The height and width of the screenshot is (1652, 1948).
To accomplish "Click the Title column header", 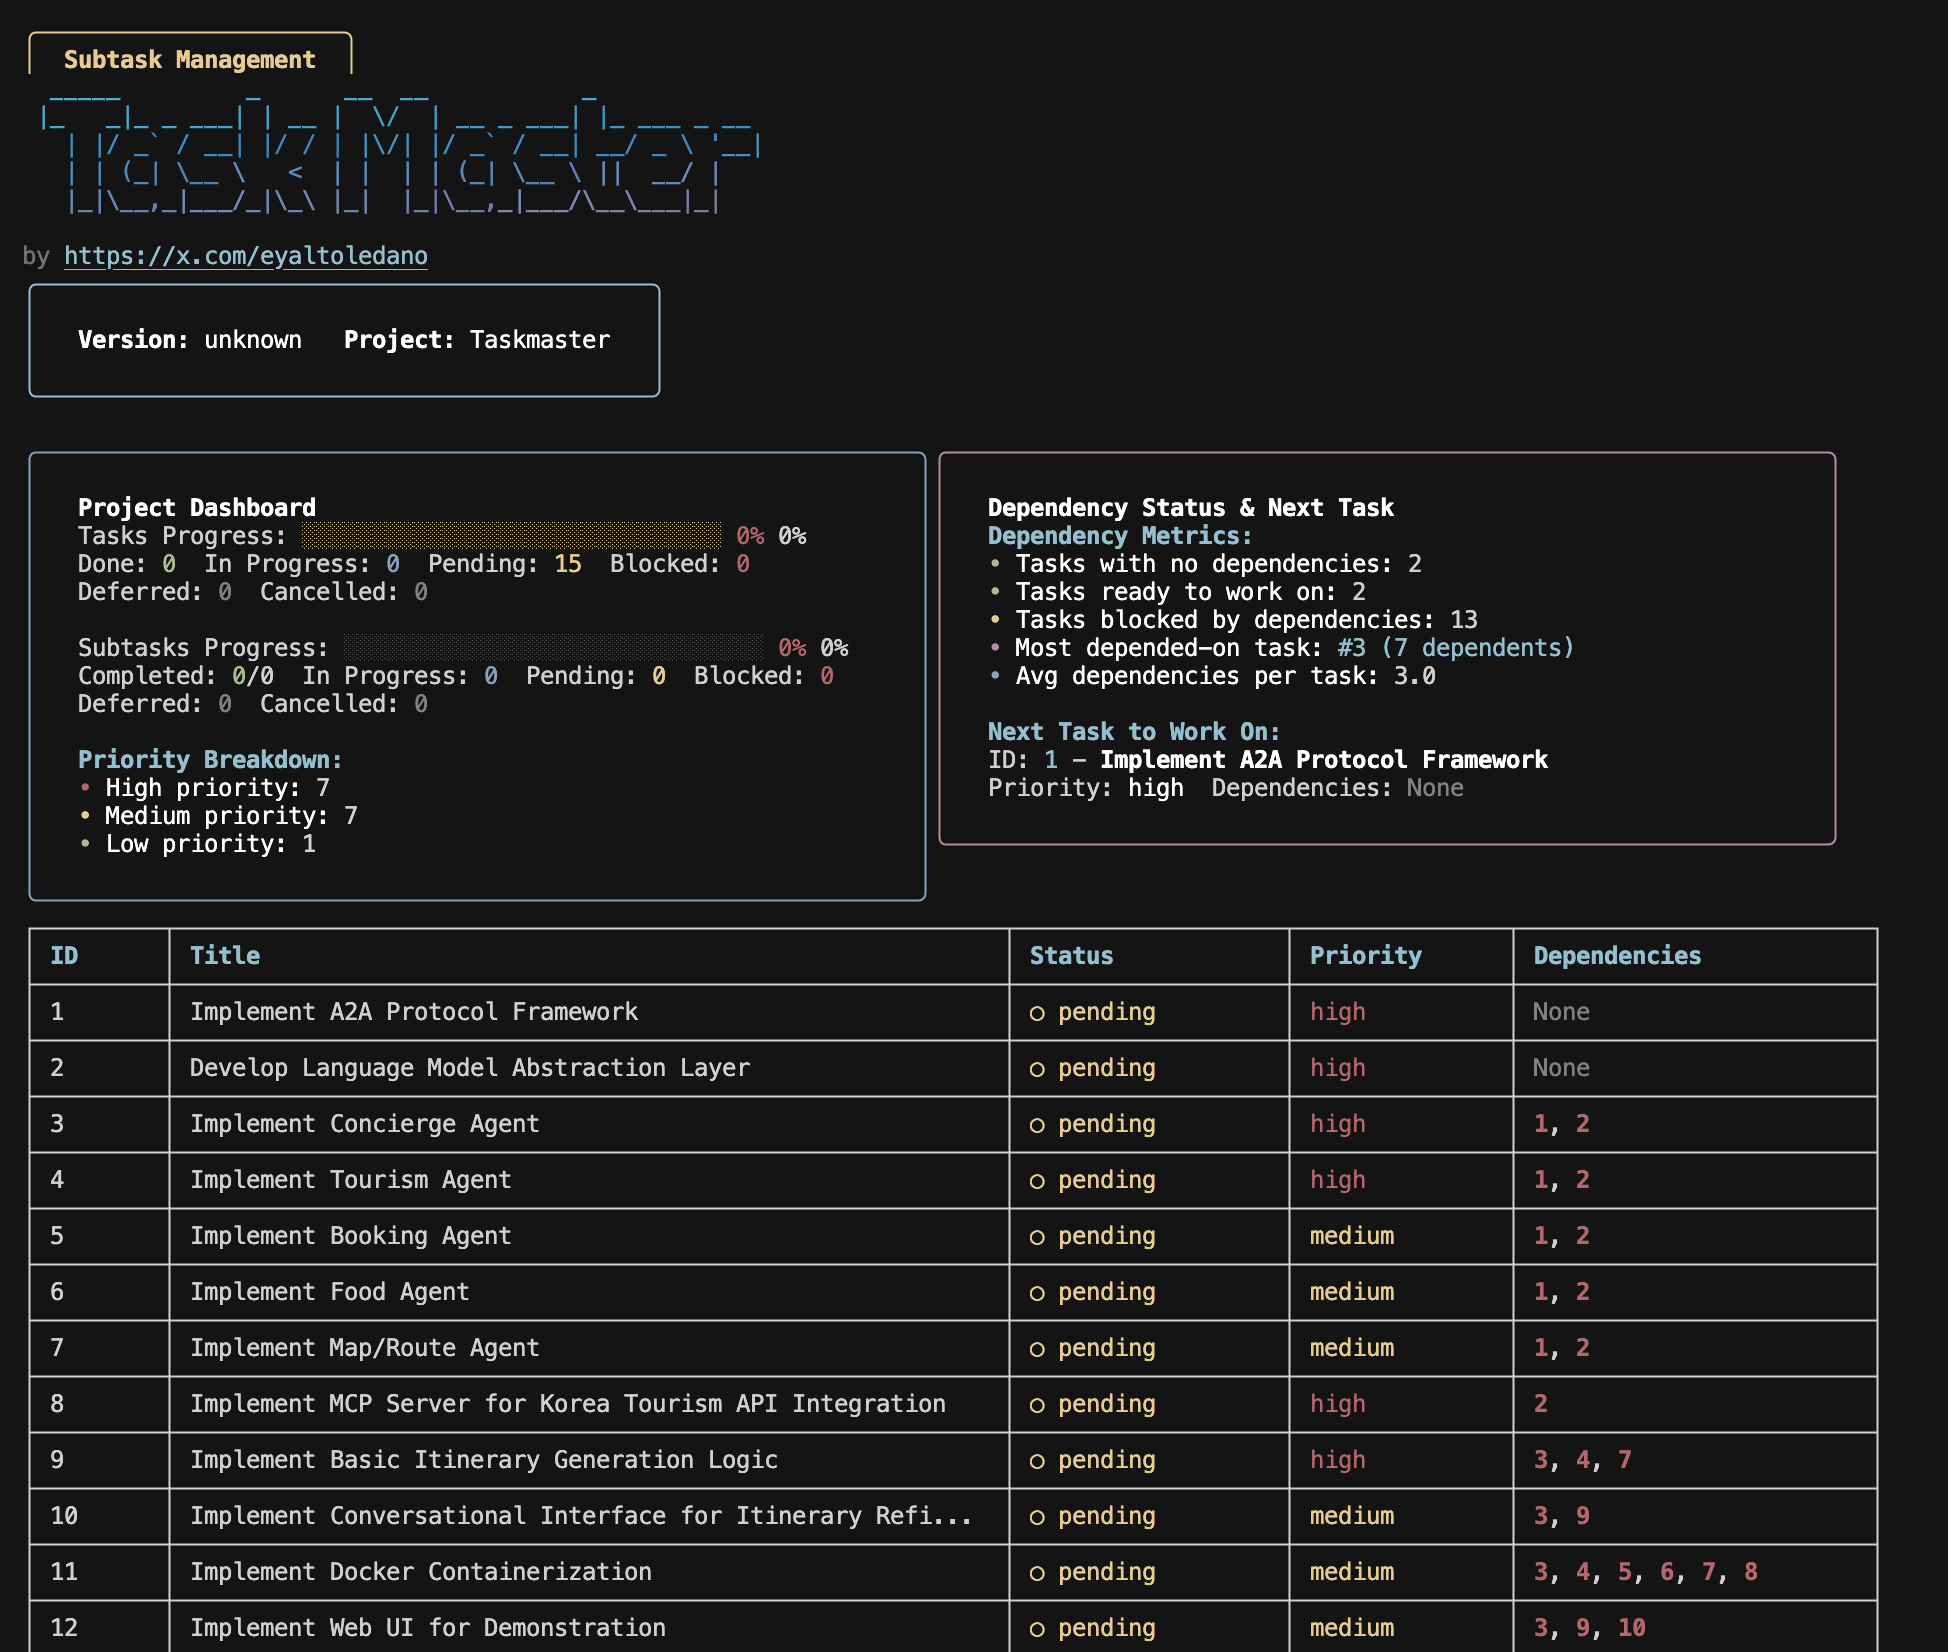I will (225, 956).
